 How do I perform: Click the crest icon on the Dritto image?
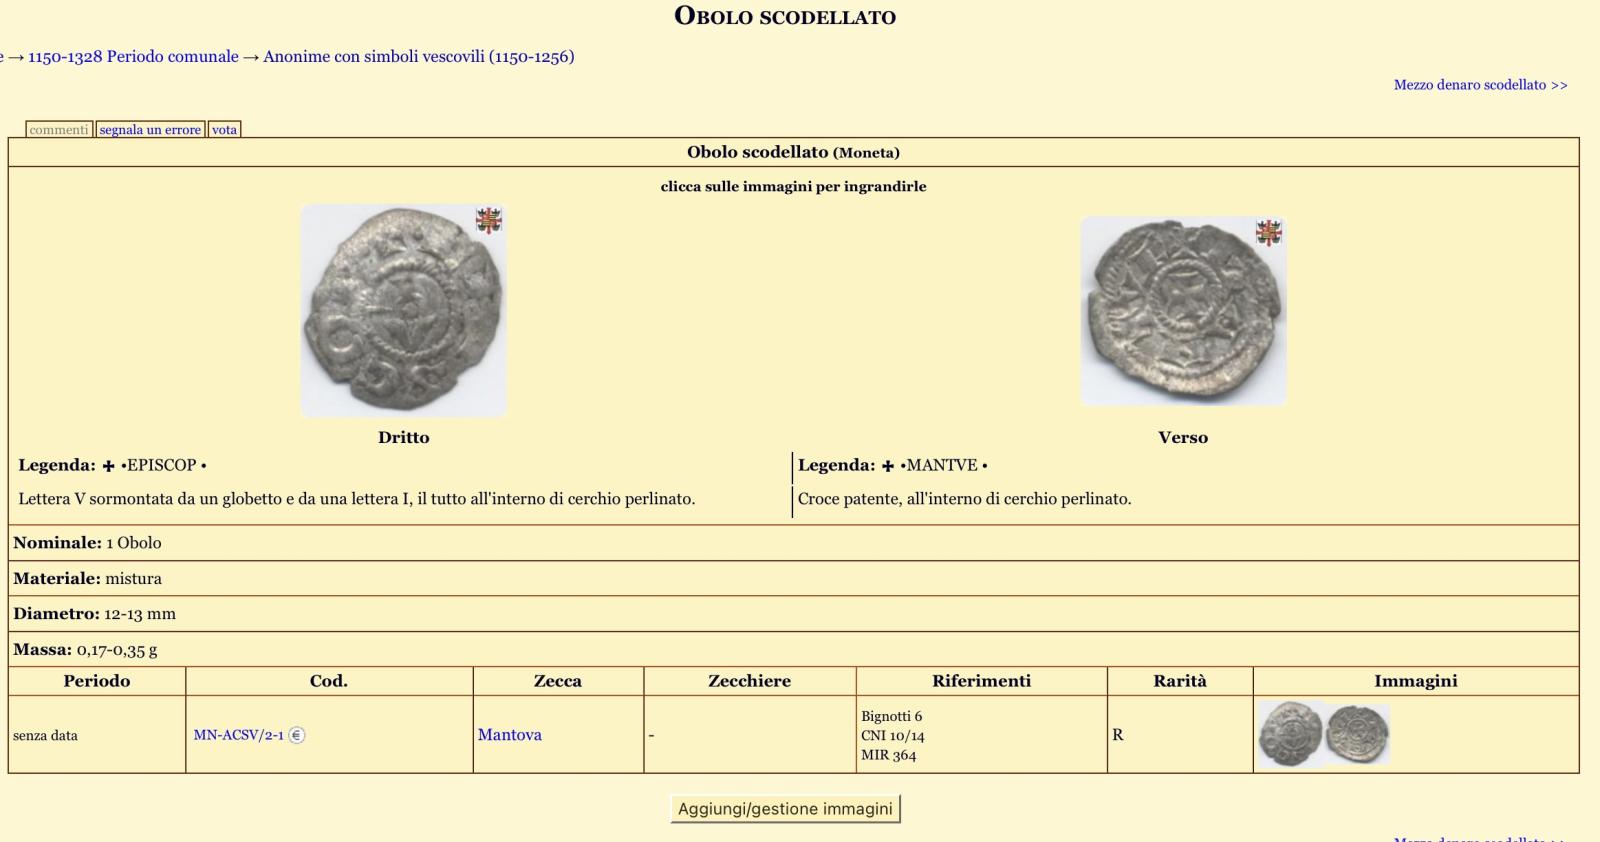(x=489, y=220)
